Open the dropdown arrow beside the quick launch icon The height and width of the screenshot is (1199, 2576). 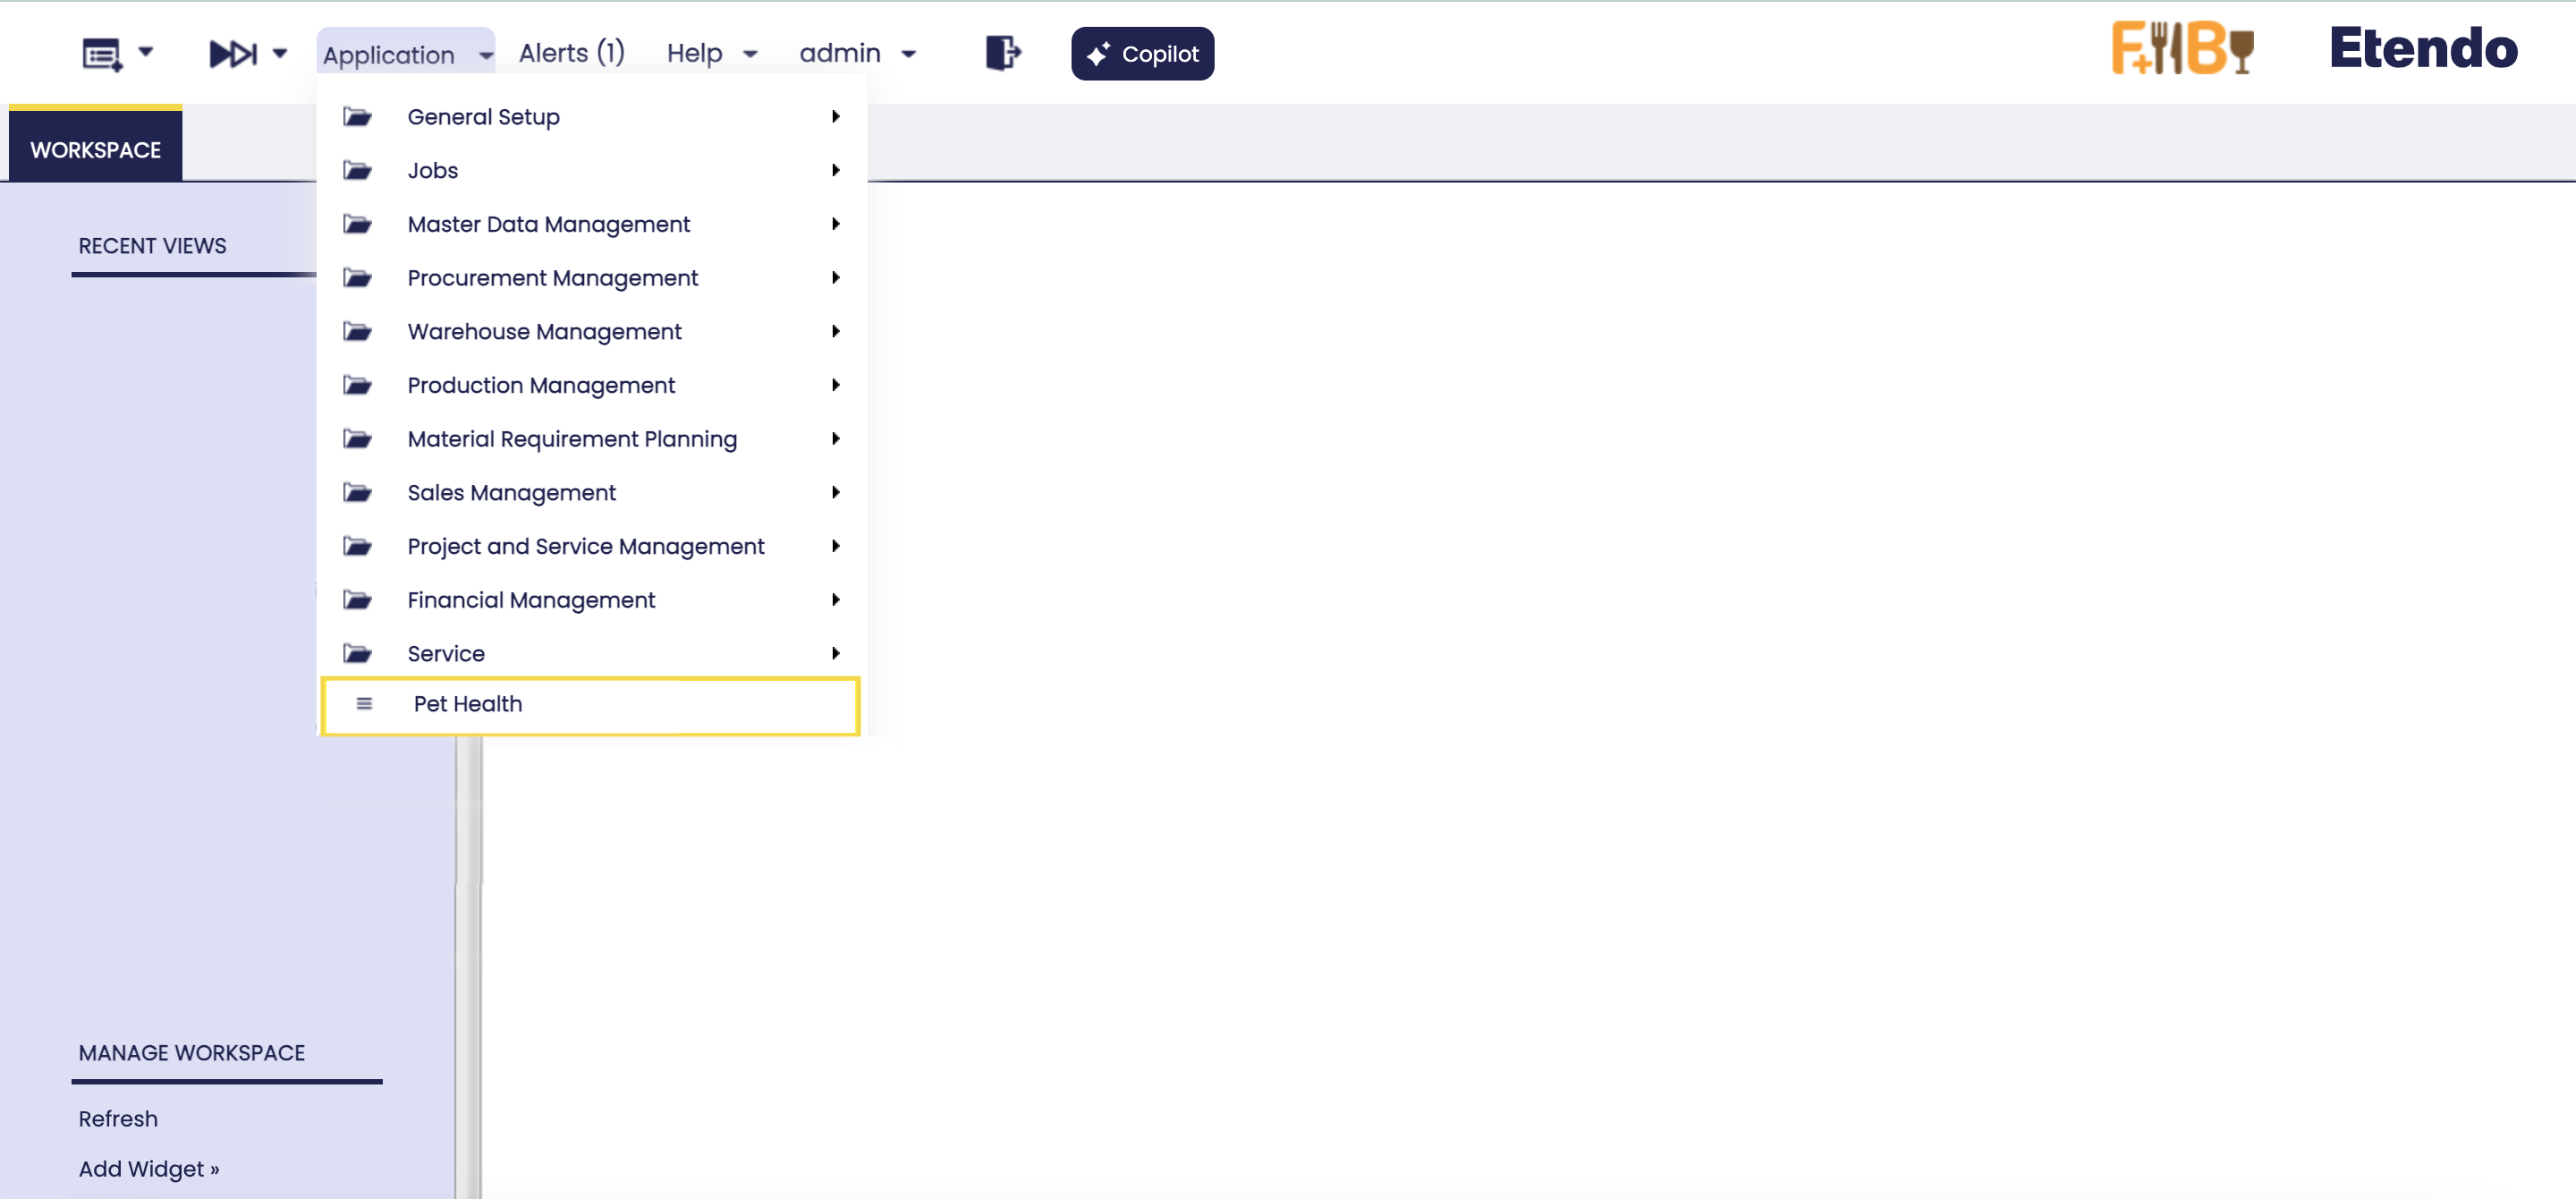point(280,53)
